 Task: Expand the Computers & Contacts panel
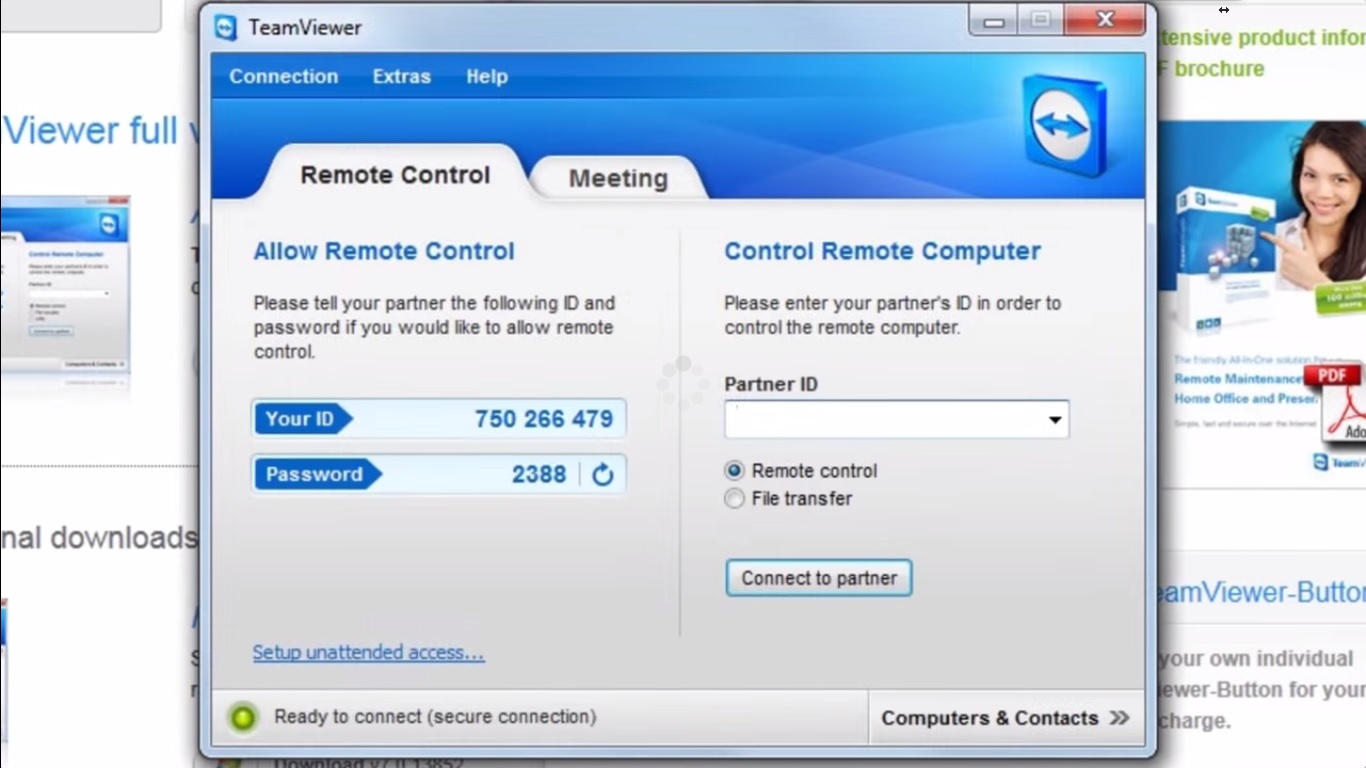tap(1005, 718)
